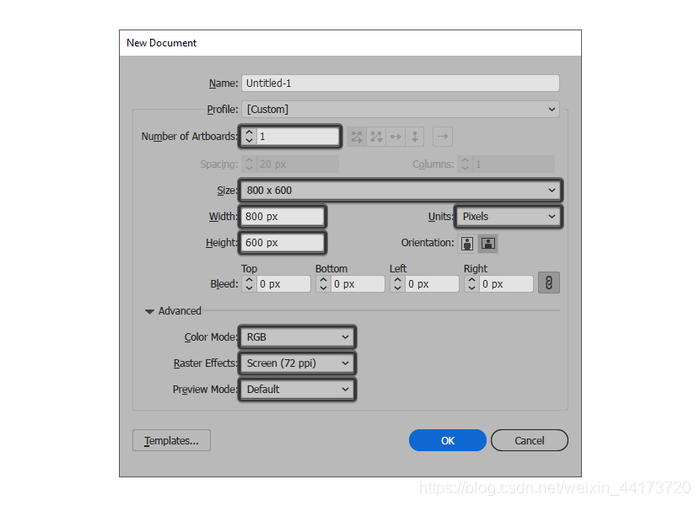The image size is (700, 506).
Task: Open the Units Pixels dropdown
Action: 508,216
